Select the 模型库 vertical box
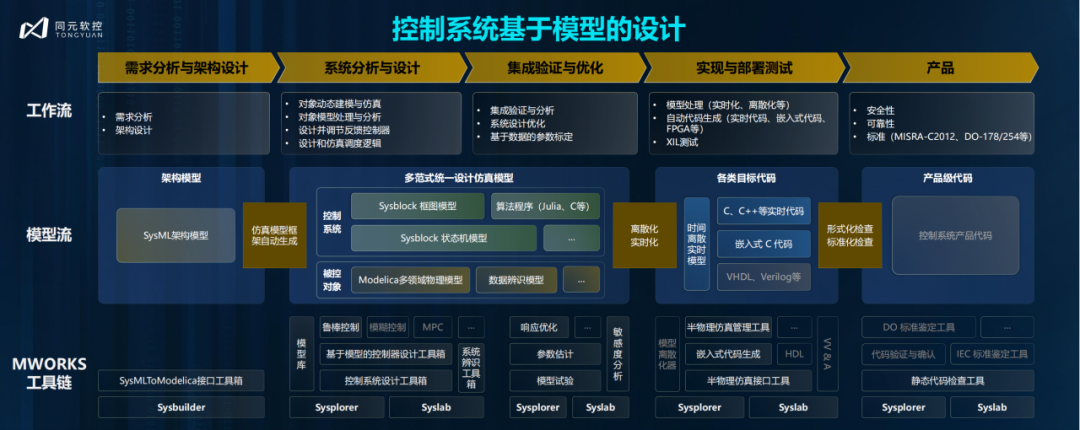The height and width of the screenshot is (430, 1080). click(301, 354)
